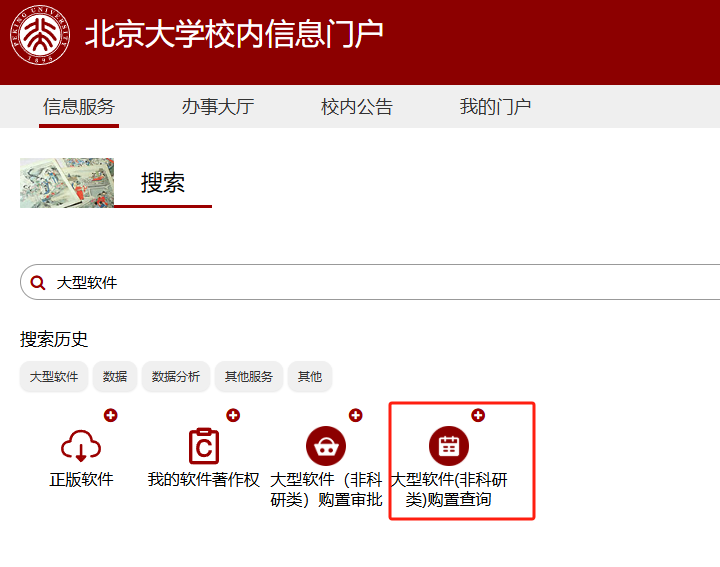Viewport: 720px width, 567px height.
Task: Add 正版软件 with its plus badge
Action: pyautogui.click(x=111, y=415)
